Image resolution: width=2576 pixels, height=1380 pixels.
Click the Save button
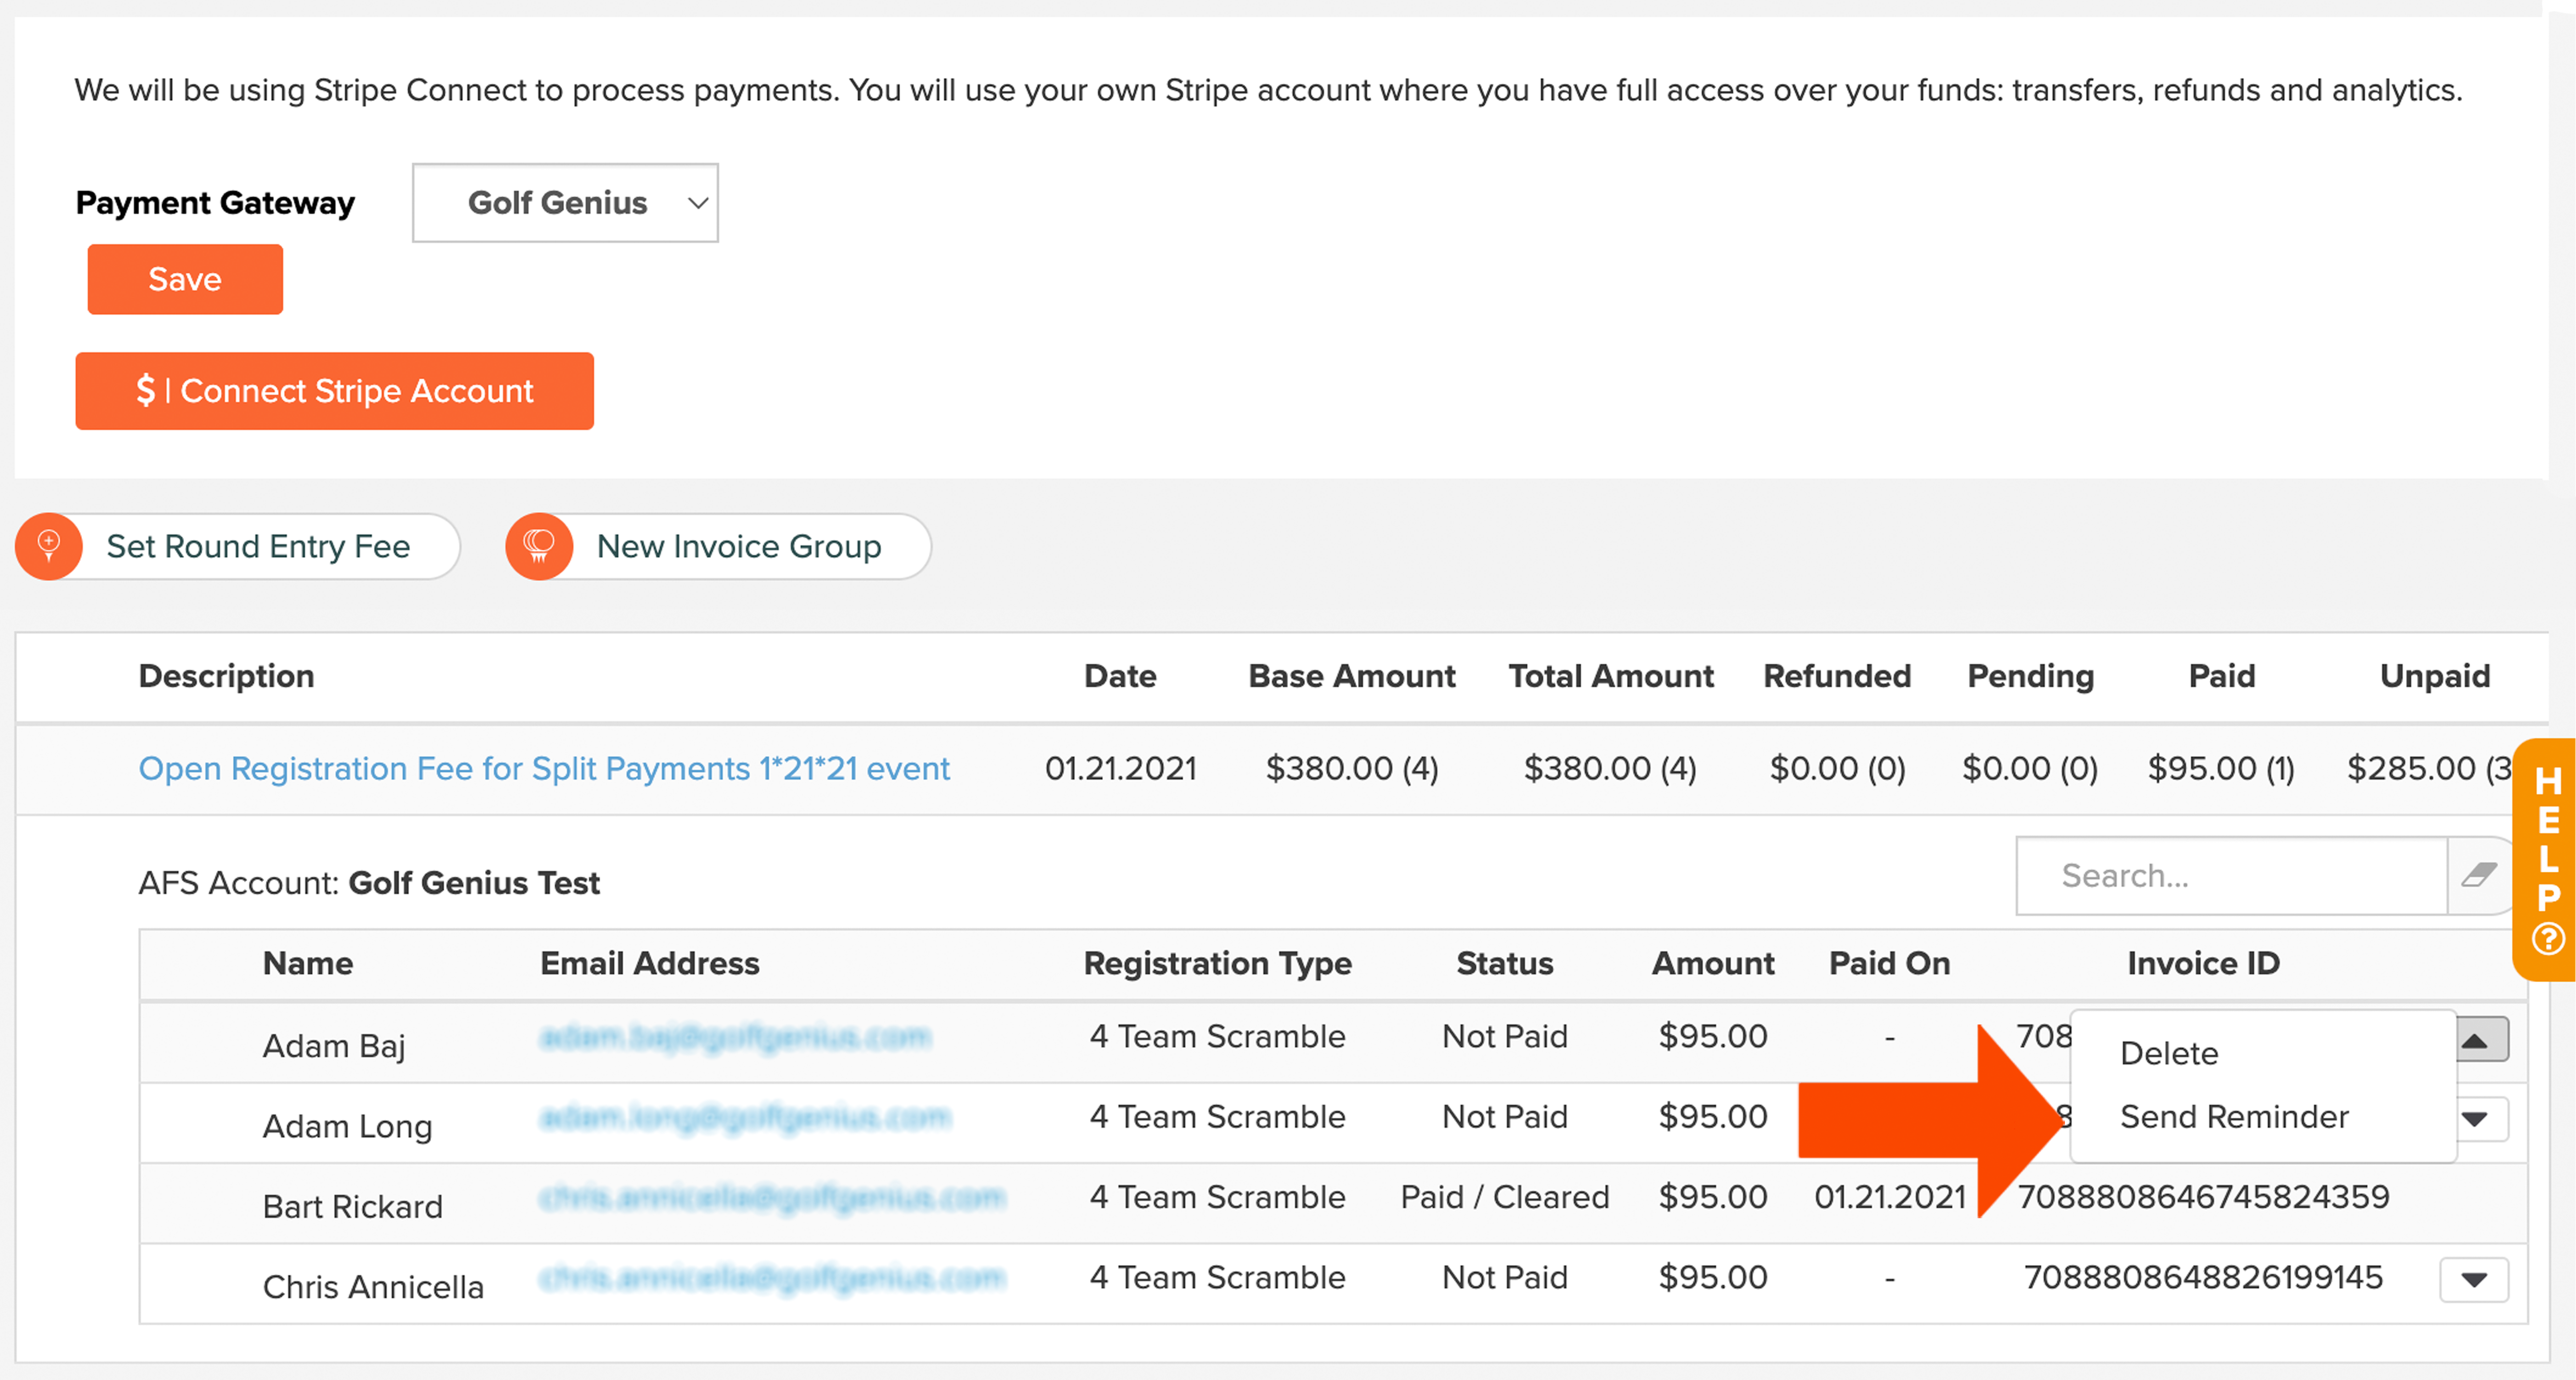tap(185, 279)
